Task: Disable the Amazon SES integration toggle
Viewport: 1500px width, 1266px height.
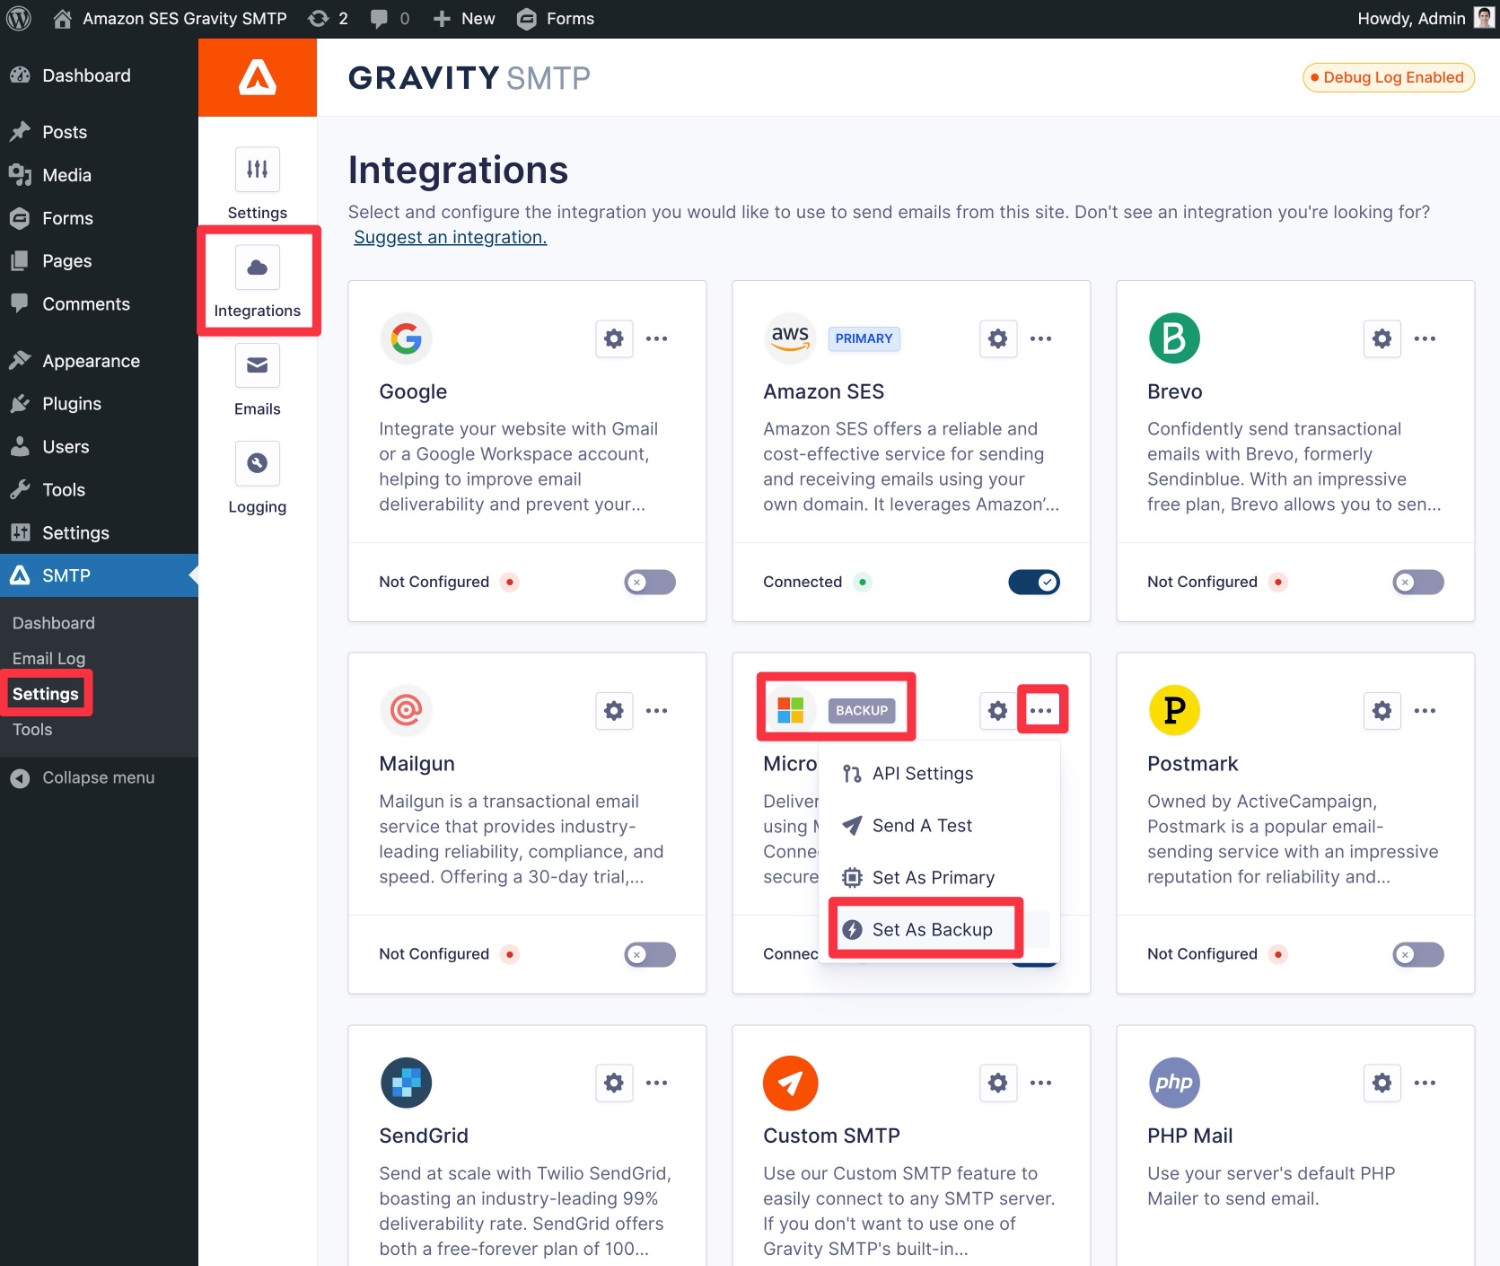Action: point(1034,582)
